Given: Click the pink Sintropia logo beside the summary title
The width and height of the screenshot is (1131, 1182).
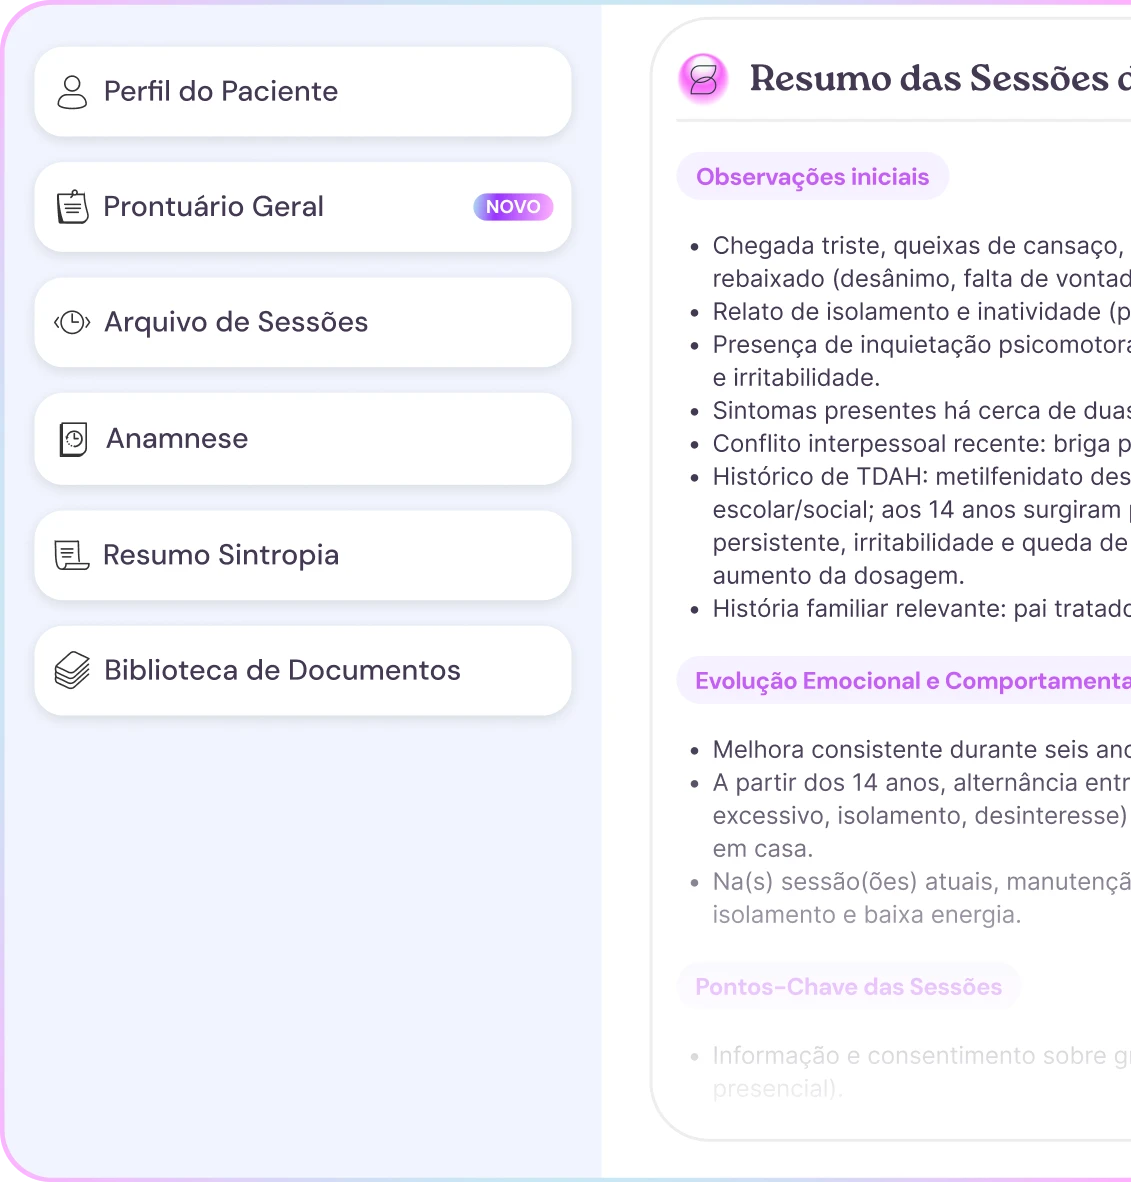Looking at the screenshot, I should pyautogui.click(x=703, y=79).
